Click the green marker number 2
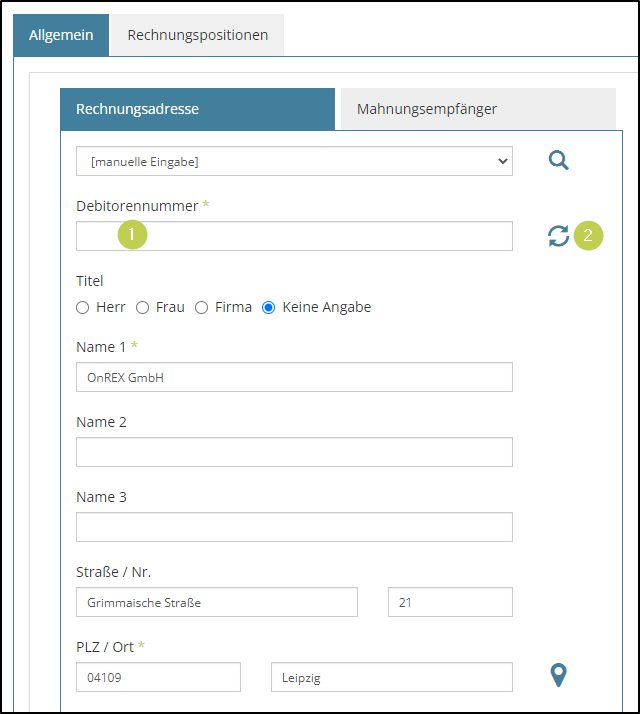This screenshot has width=640, height=714. [x=588, y=236]
